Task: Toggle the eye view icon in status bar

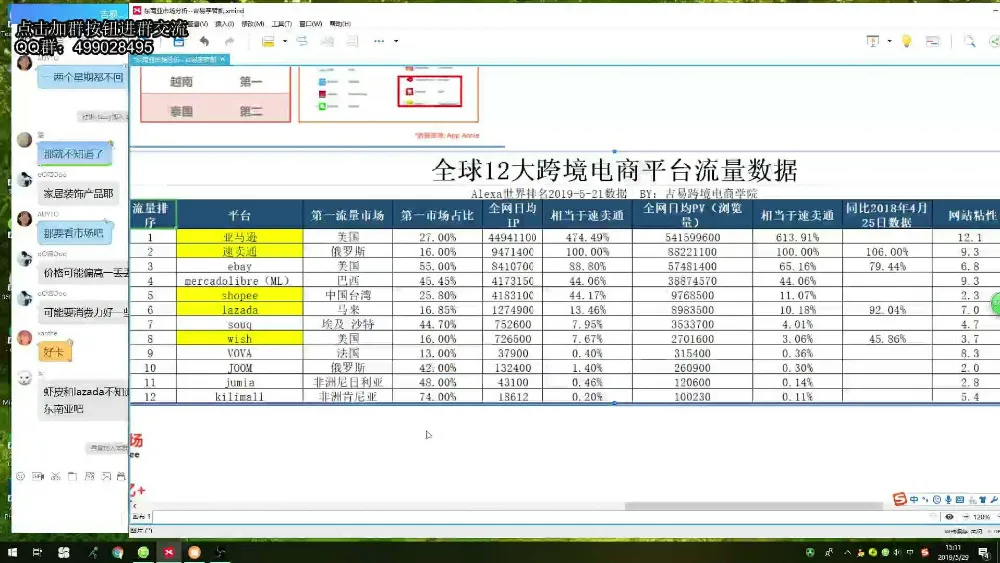Action: coord(949,517)
